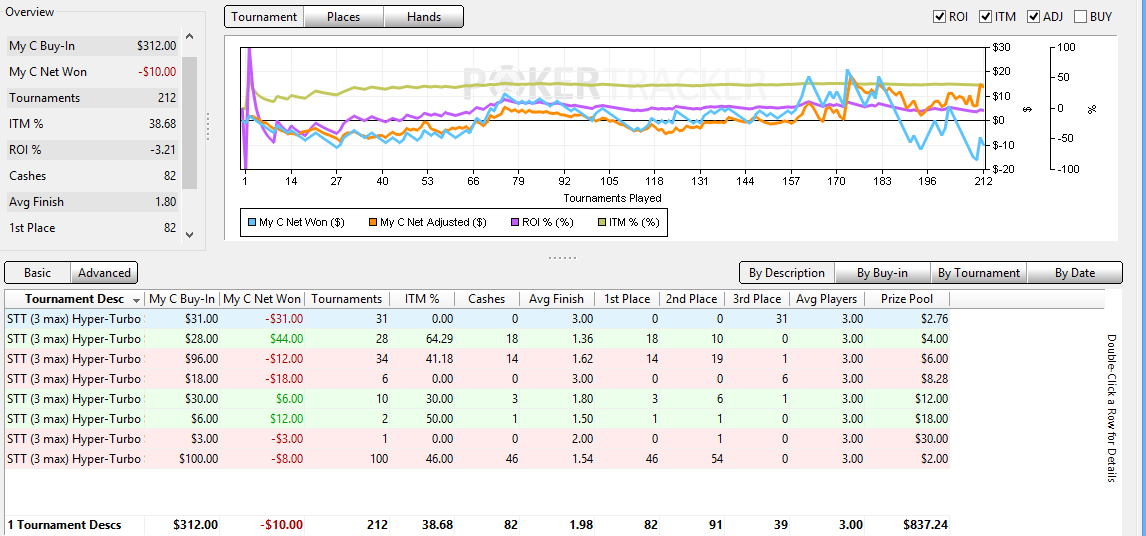The image size is (1146, 536).
Task: Uncheck the ROI checkbox
Action: click(x=940, y=17)
